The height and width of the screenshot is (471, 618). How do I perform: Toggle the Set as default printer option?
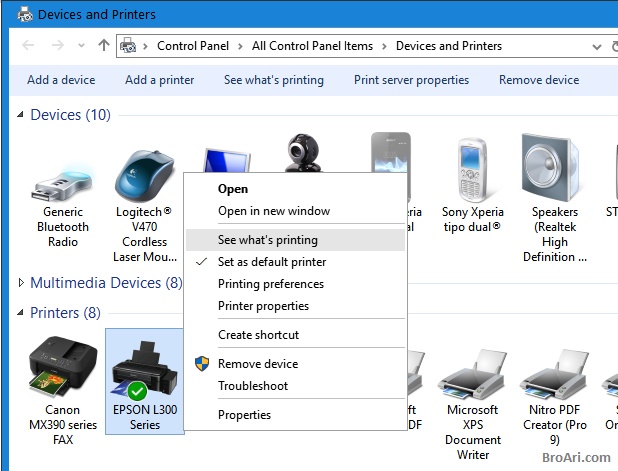272,262
